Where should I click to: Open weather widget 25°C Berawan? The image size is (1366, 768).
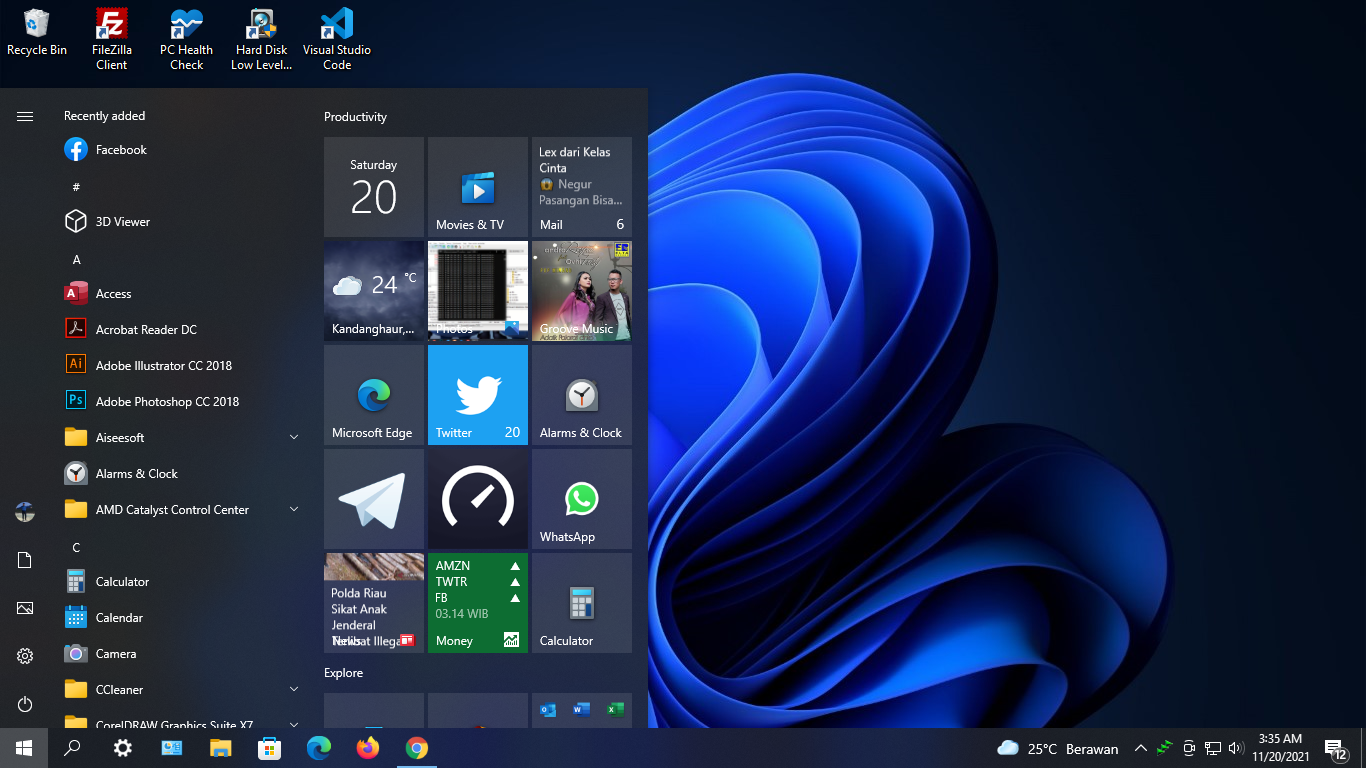pyautogui.click(x=1058, y=748)
